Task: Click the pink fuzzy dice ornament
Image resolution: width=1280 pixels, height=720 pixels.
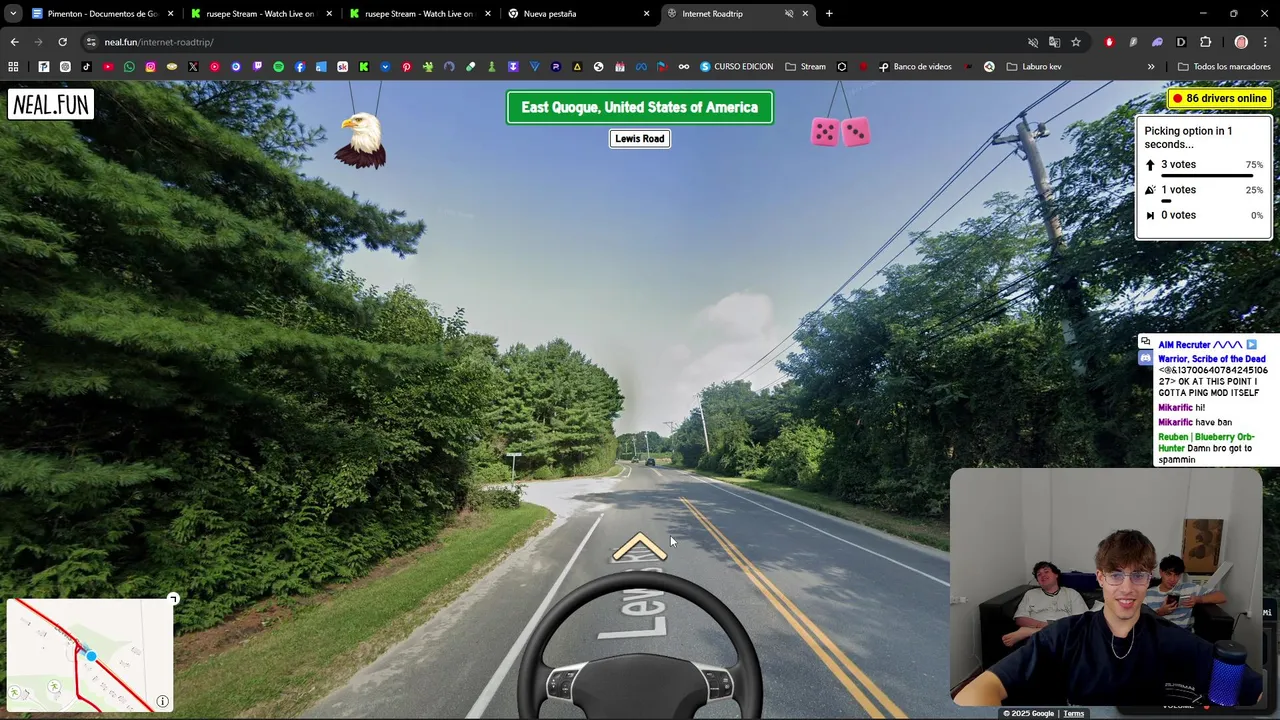Action: click(840, 131)
